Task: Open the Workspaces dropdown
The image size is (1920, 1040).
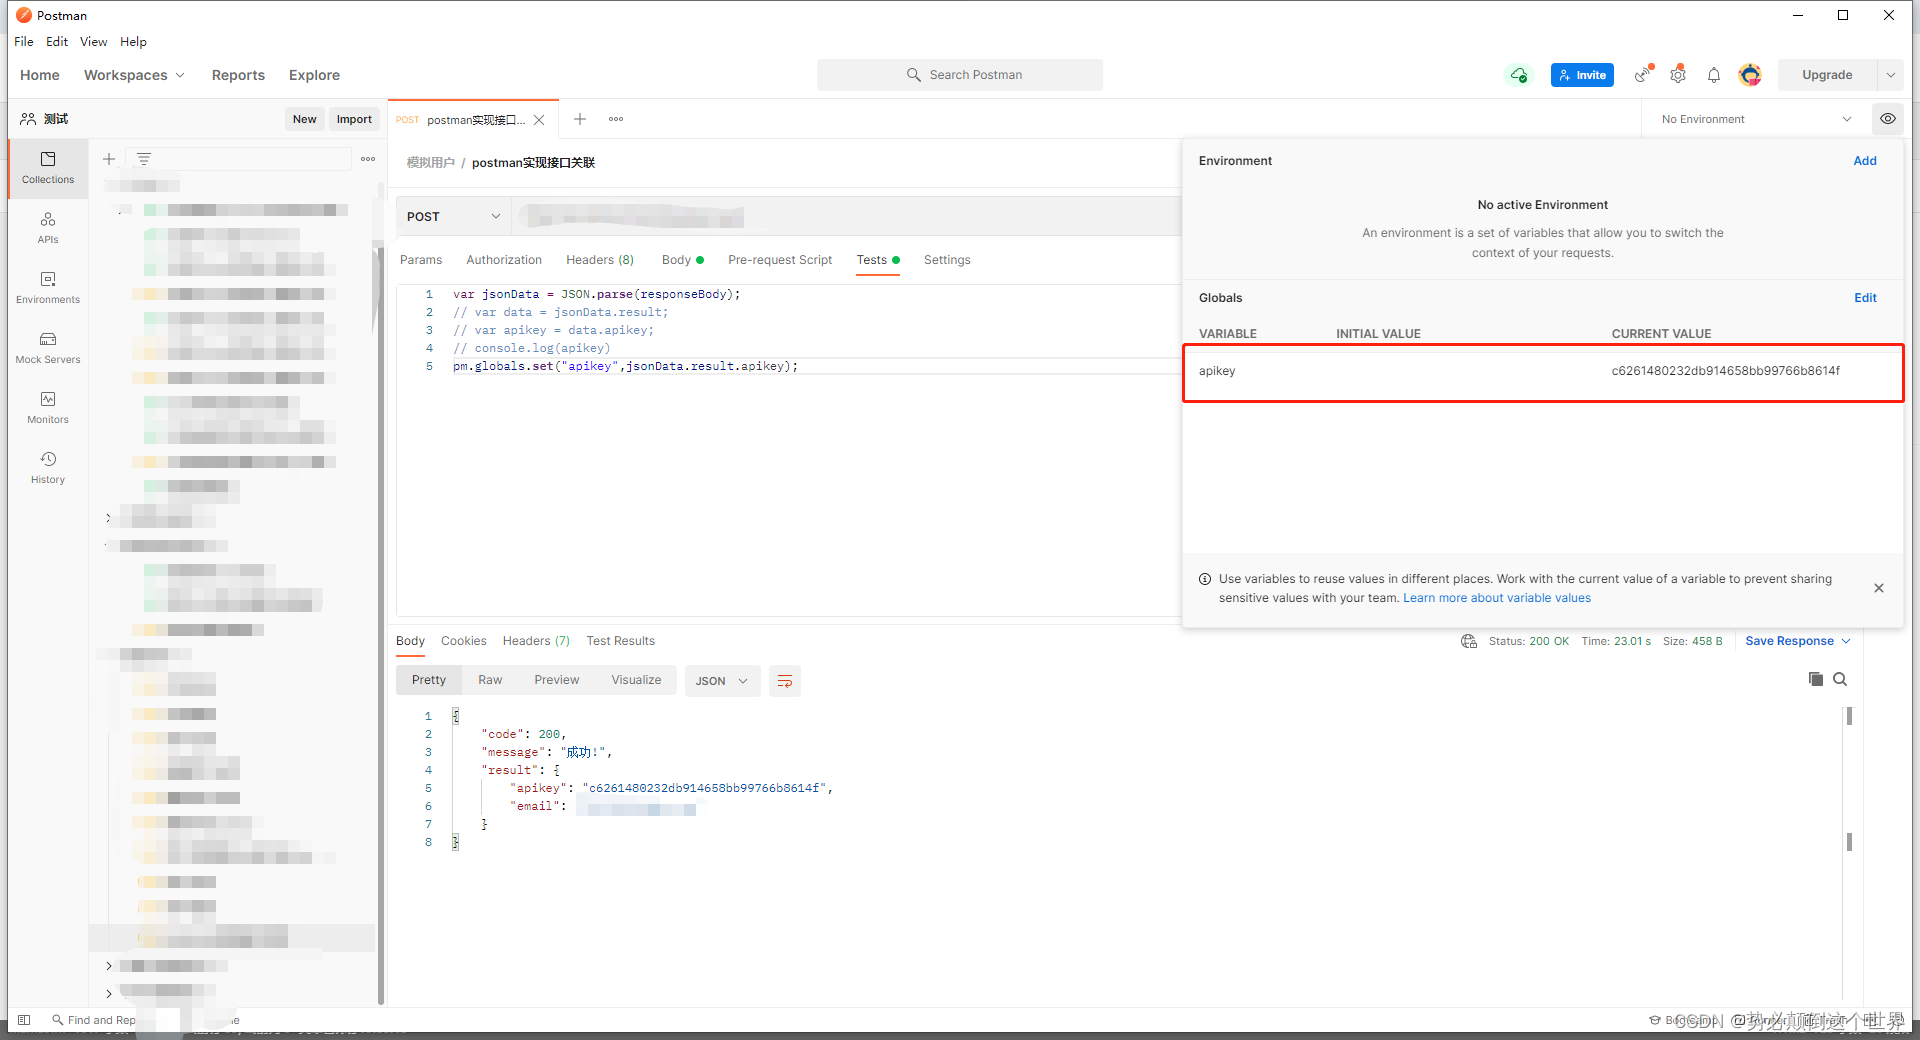Action: pyautogui.click(x=134, y=75)
